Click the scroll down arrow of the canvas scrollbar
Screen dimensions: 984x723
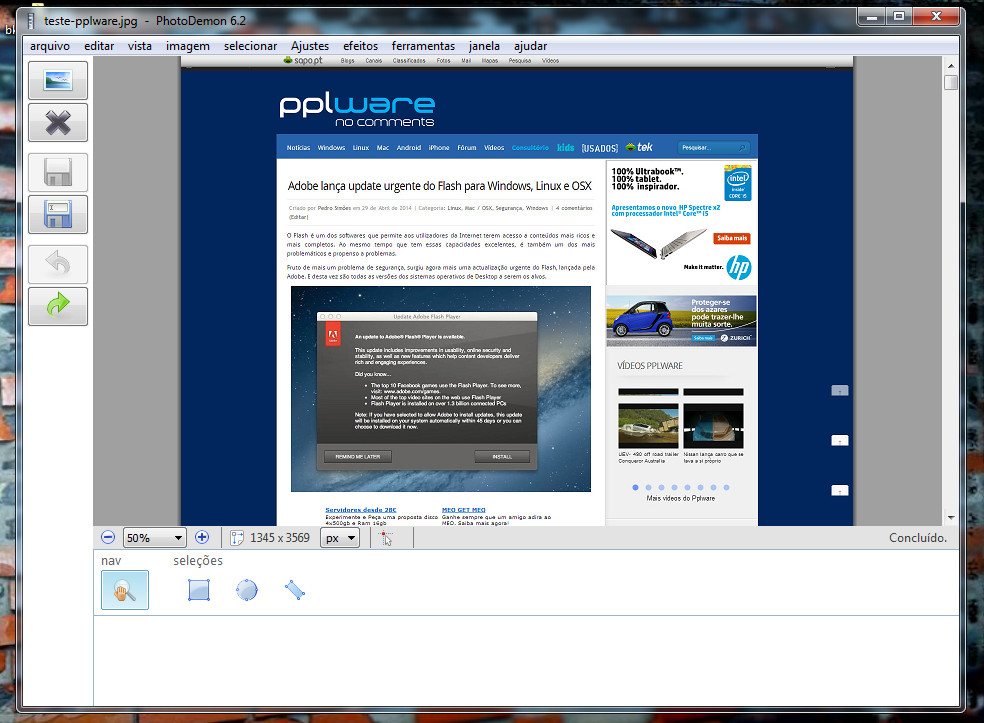tap(951, 517)
